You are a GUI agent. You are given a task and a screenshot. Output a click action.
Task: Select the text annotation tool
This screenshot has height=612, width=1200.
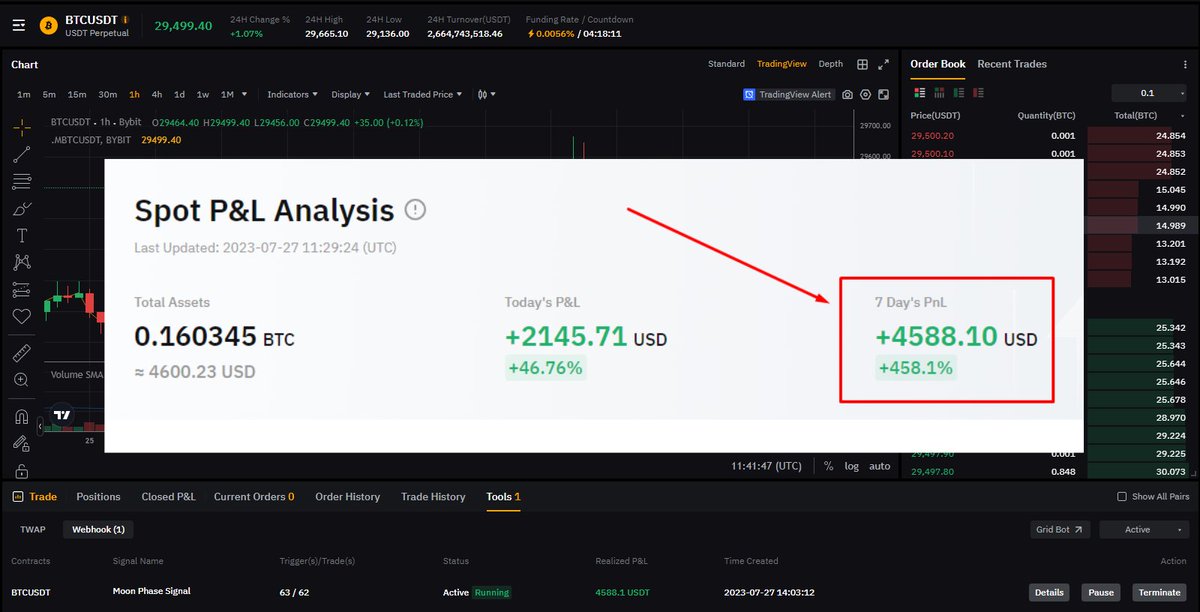pos(22,236)
